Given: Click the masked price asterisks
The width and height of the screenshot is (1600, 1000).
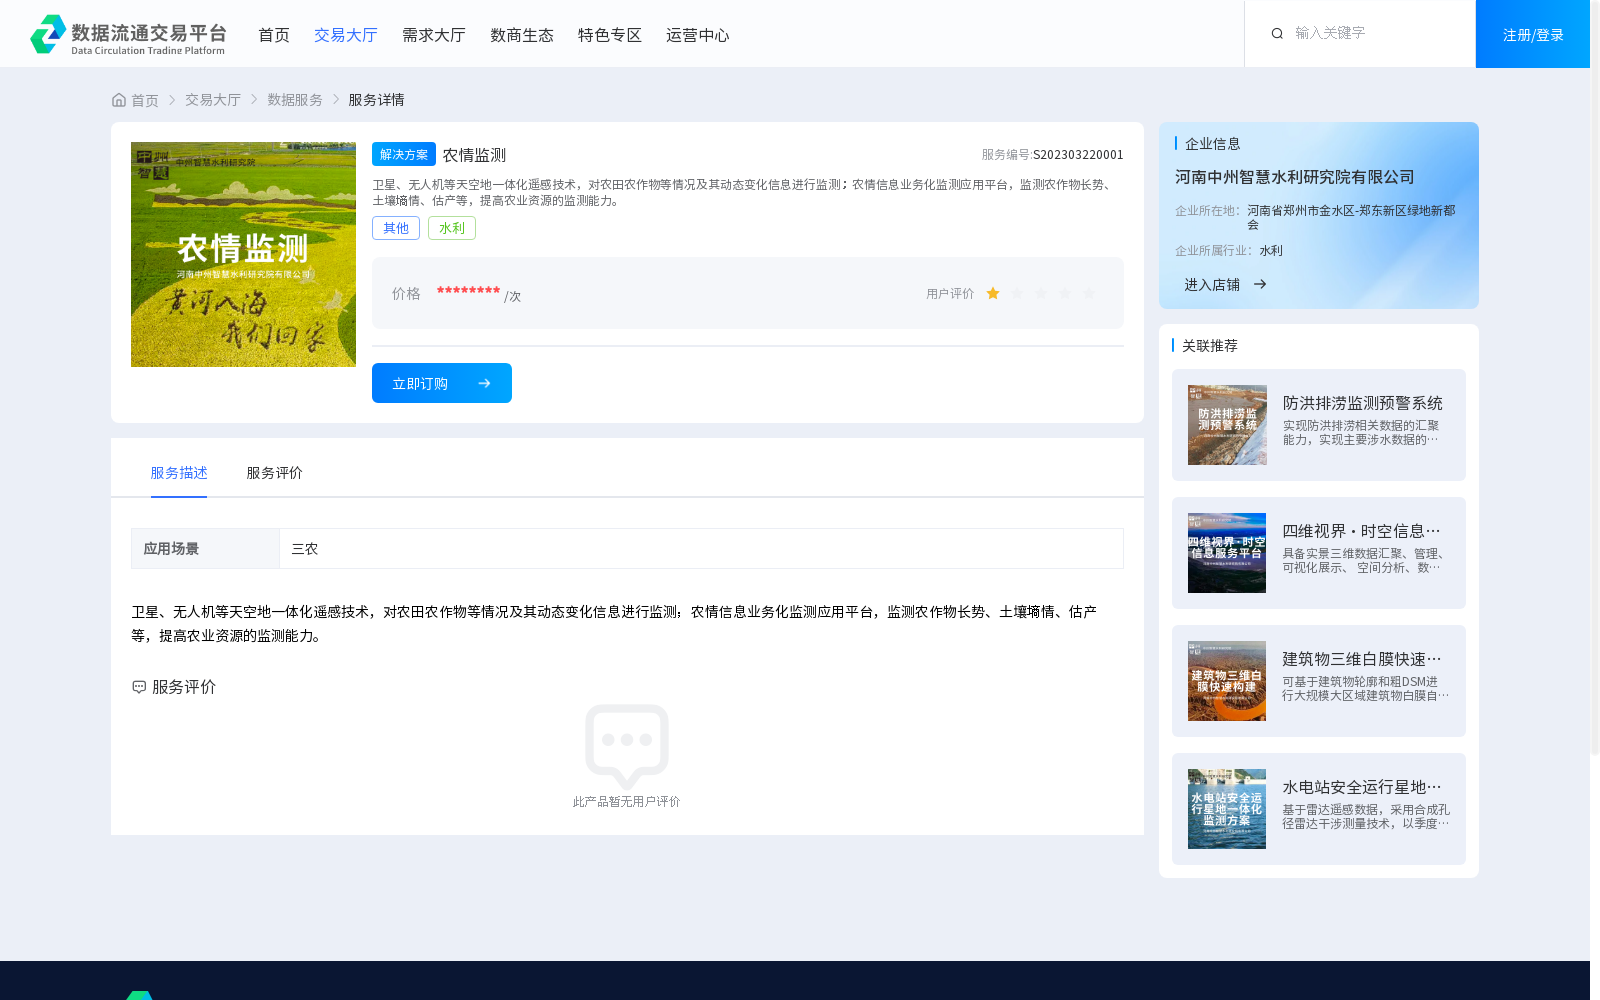Looking at the screenshot, I should pyautogui.click(x=468, y=291).
